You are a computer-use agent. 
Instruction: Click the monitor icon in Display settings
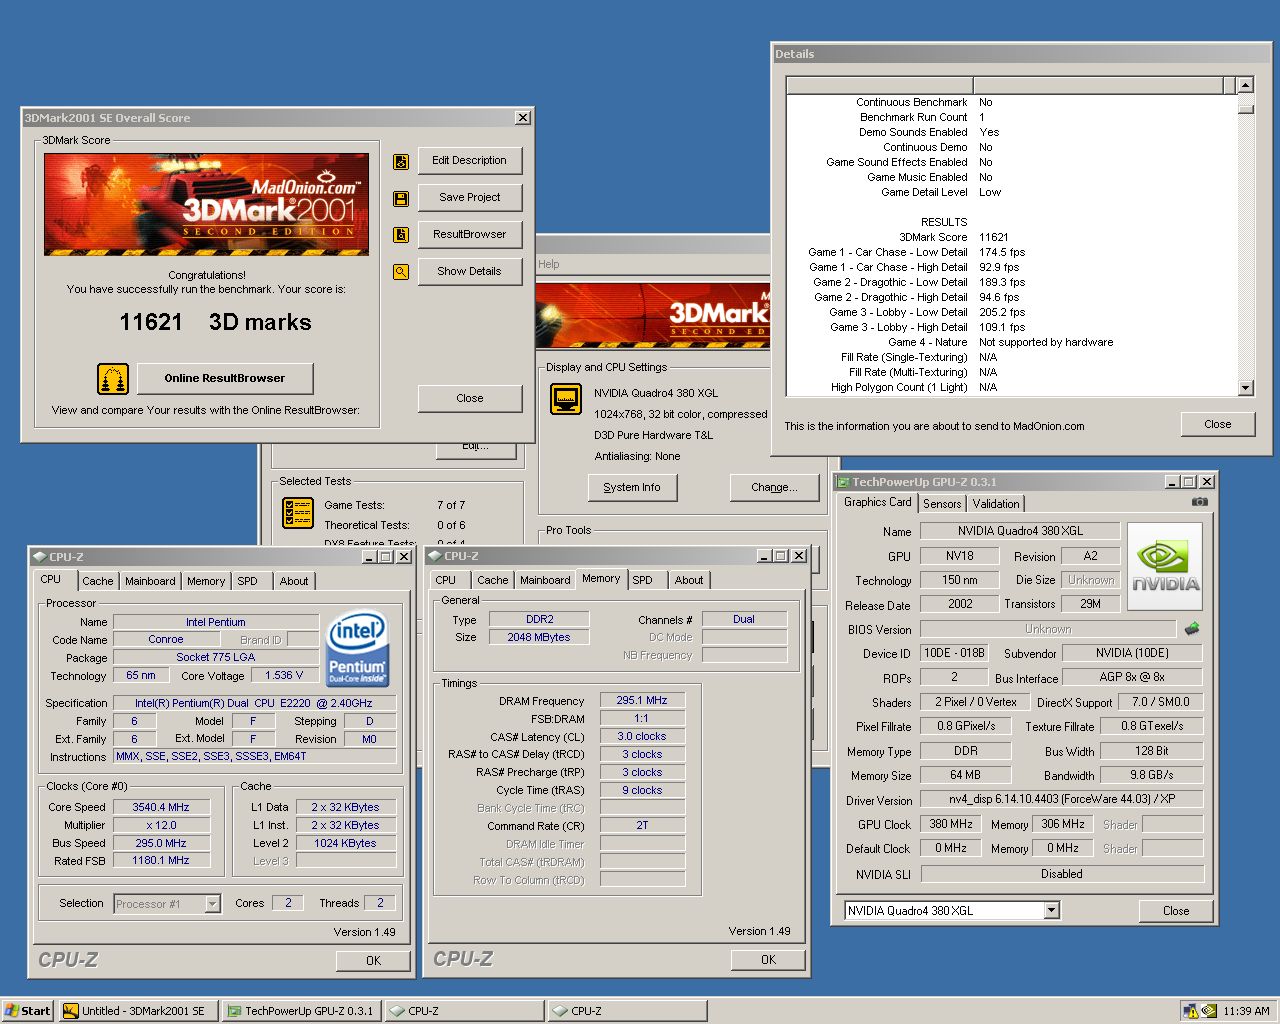coord(566,399)
